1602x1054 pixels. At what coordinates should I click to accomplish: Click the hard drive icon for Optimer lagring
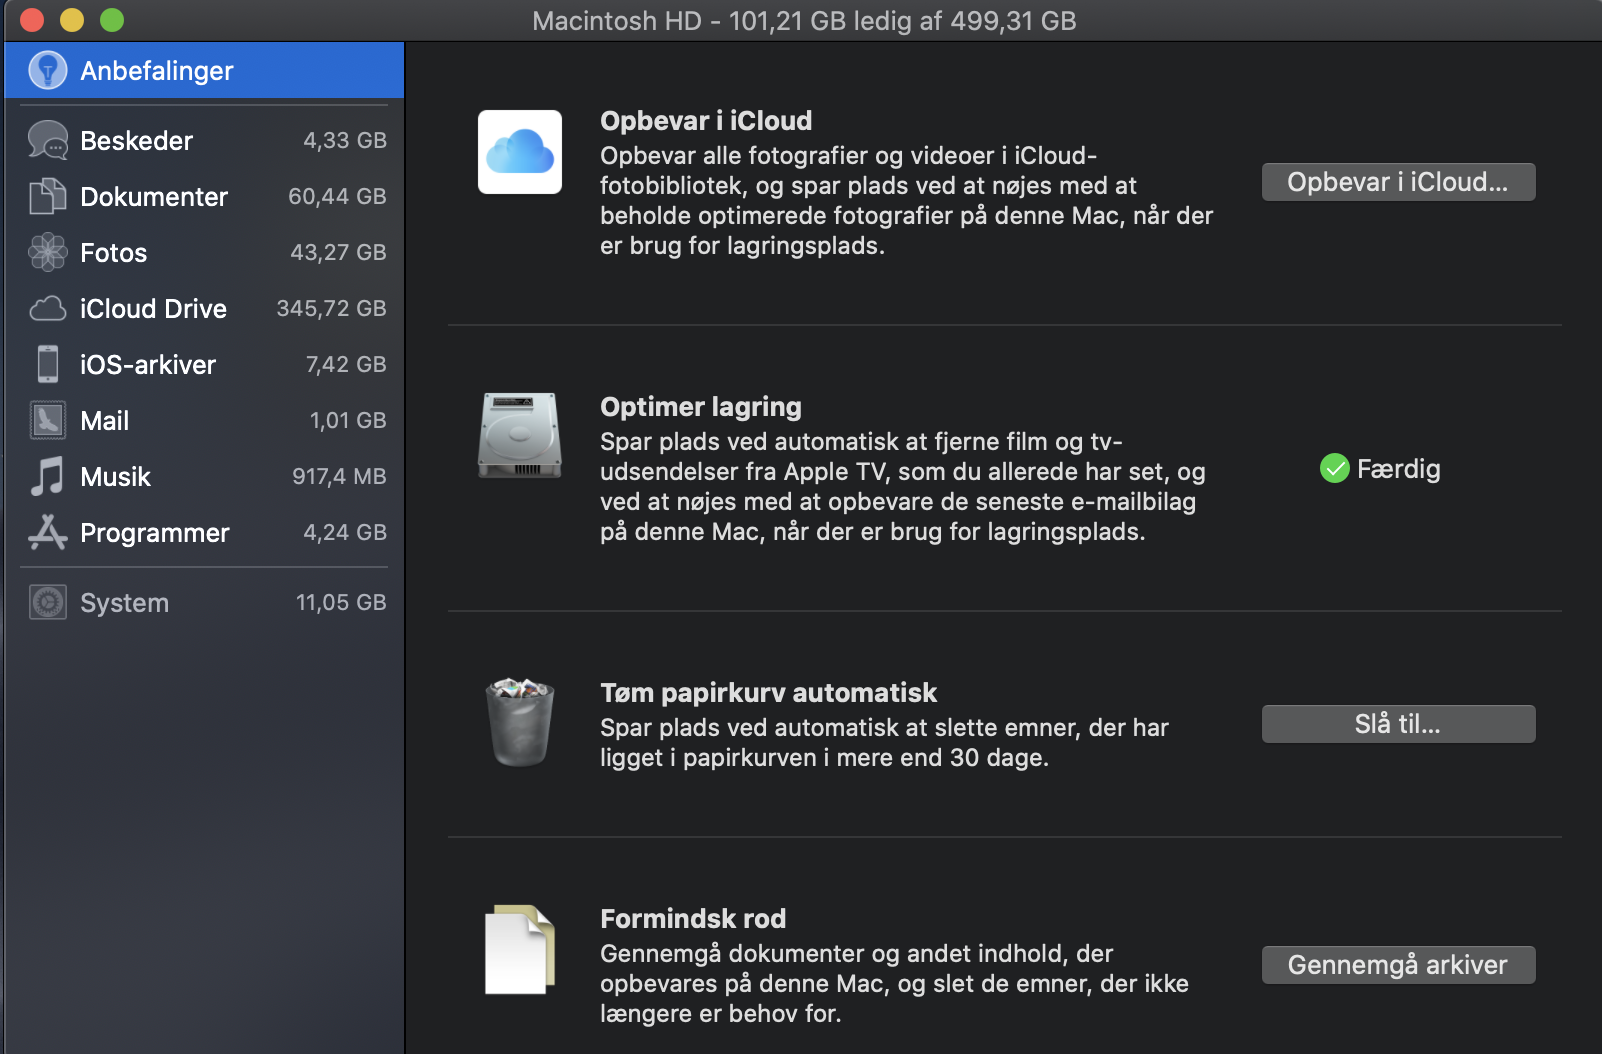tap(519, 435)
